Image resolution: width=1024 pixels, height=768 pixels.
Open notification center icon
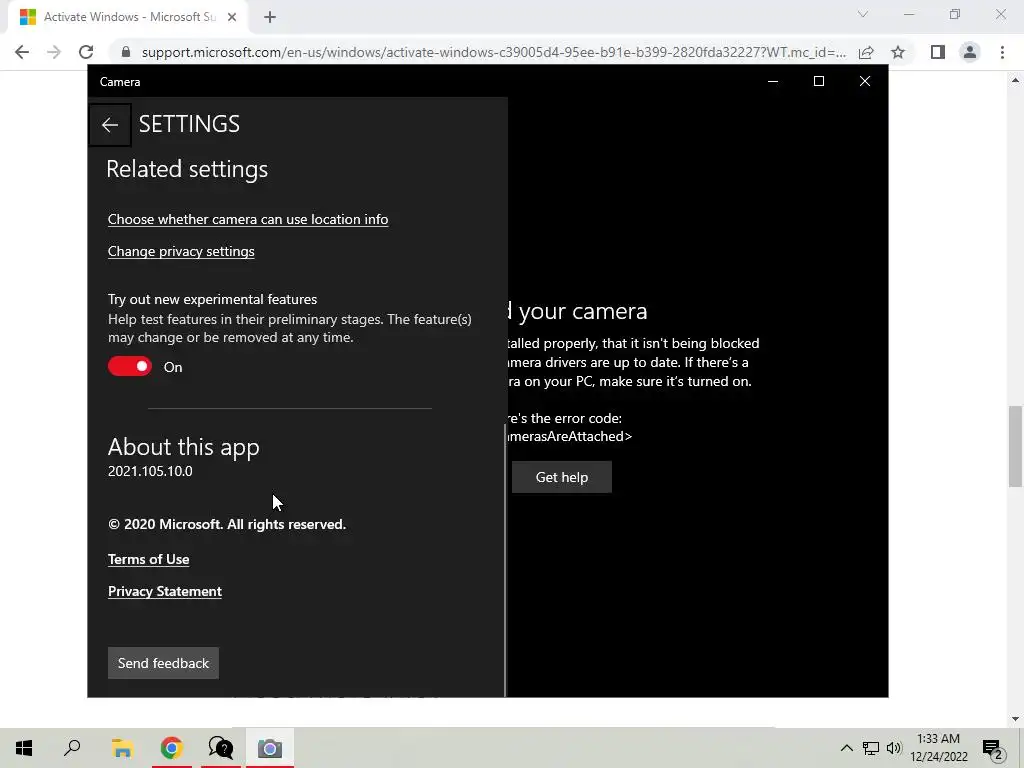pyautogui.click(x=993, y=748)
